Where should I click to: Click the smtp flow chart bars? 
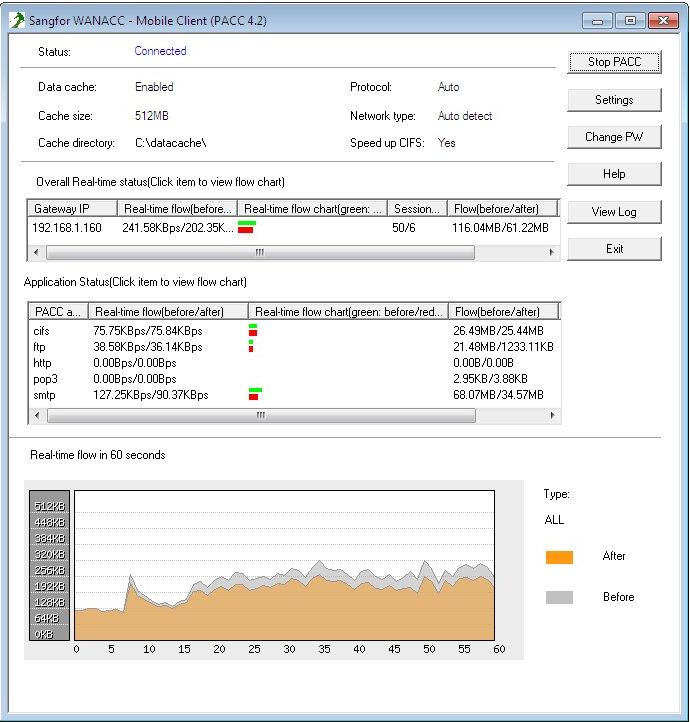pyautogui.click(x=255, y=394)
